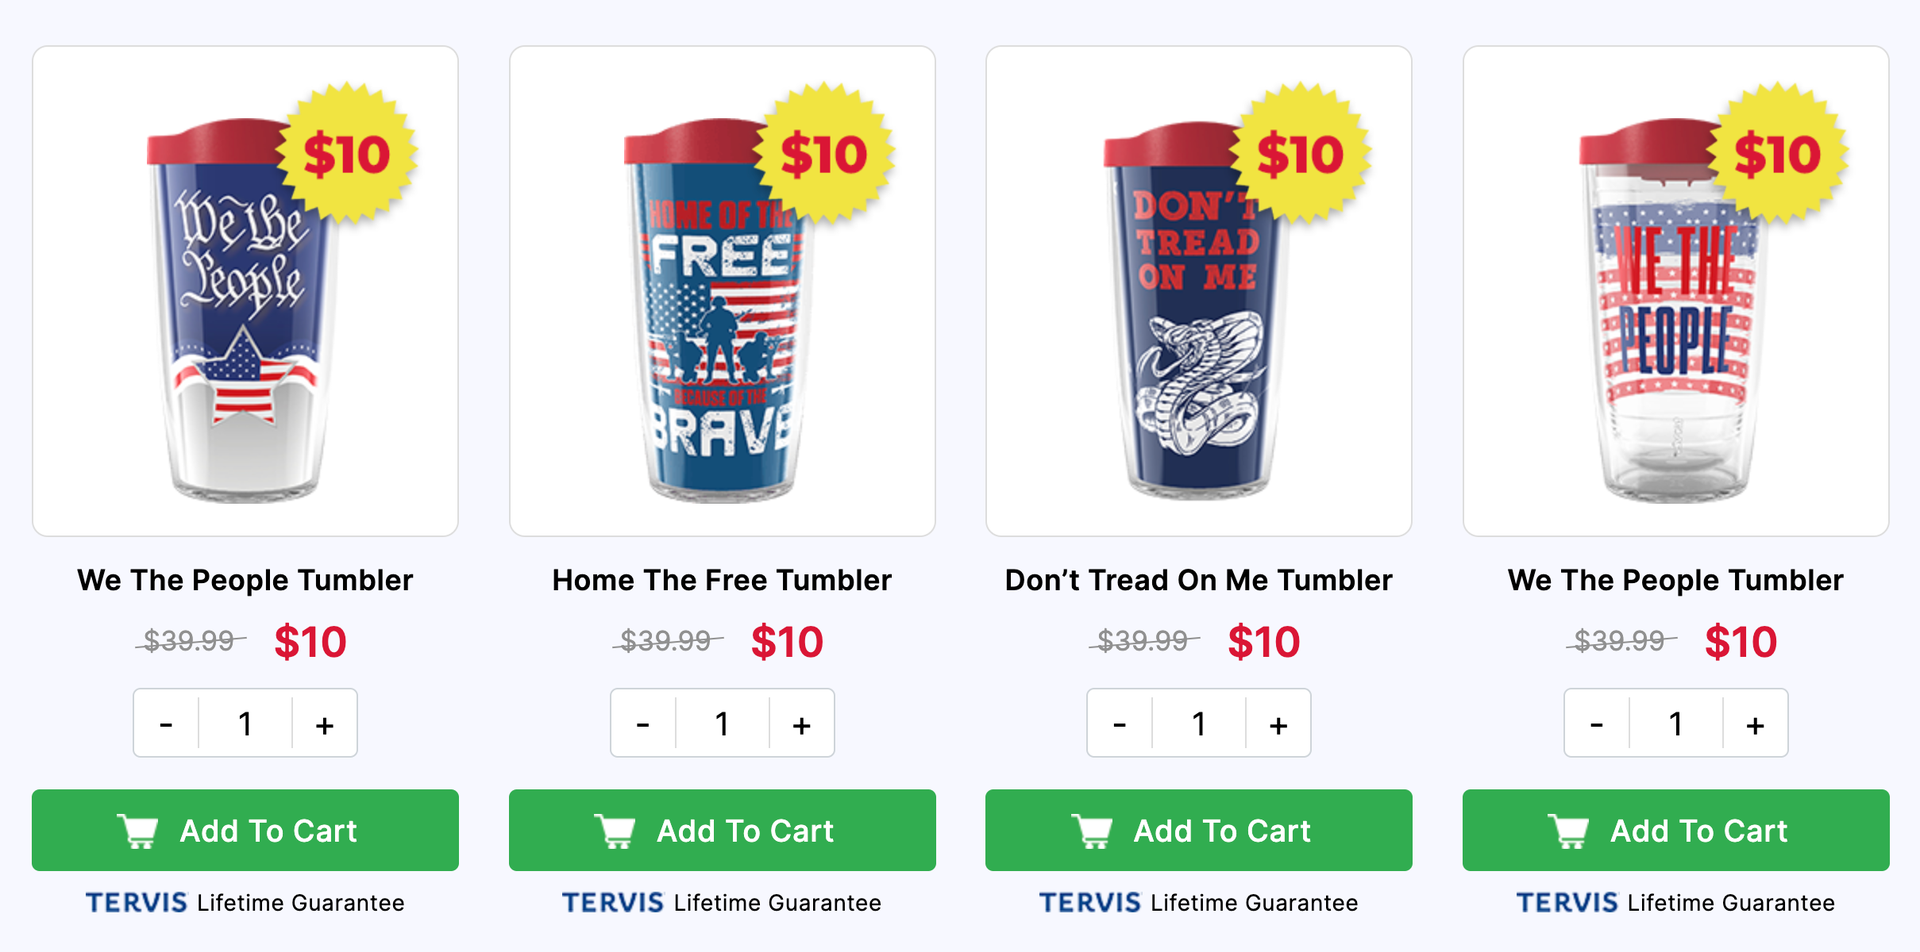Add the blue We The People Tumbler to cart
The height and width of the screenshot is (952, 1920).
click(245, 830)
